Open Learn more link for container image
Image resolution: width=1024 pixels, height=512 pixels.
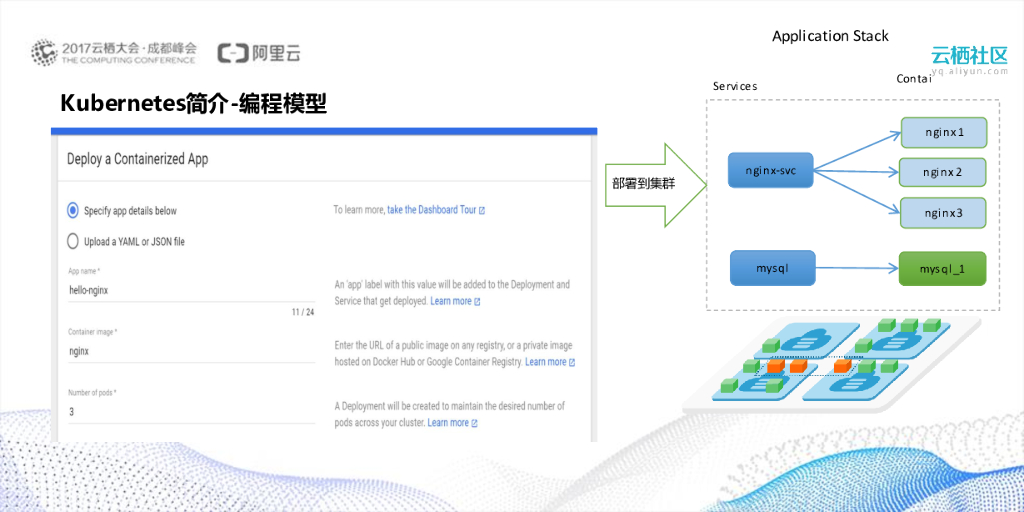[x=546, y=362]
